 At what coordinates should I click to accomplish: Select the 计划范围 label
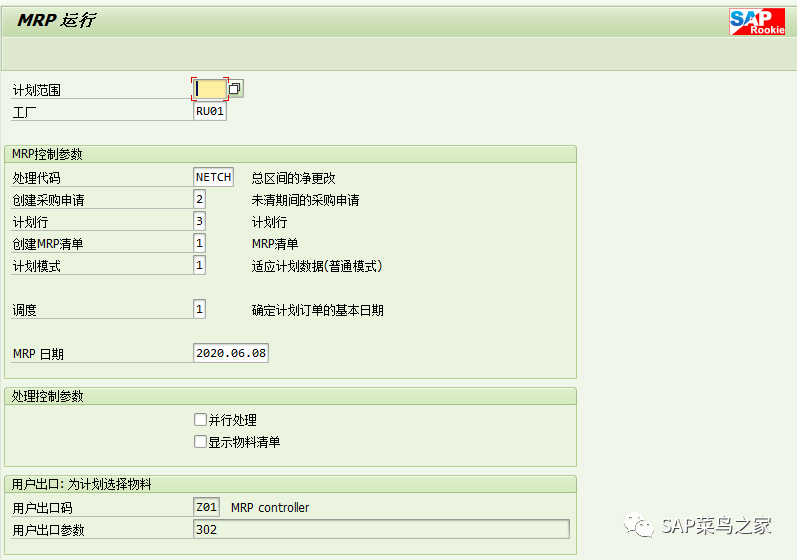click(x=37, y=90)
